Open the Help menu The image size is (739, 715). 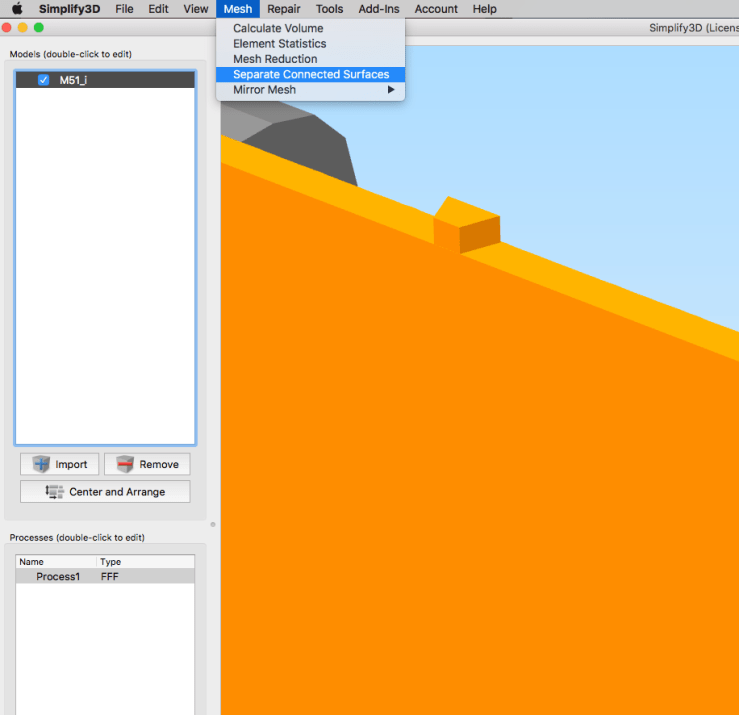coord(484,9)
